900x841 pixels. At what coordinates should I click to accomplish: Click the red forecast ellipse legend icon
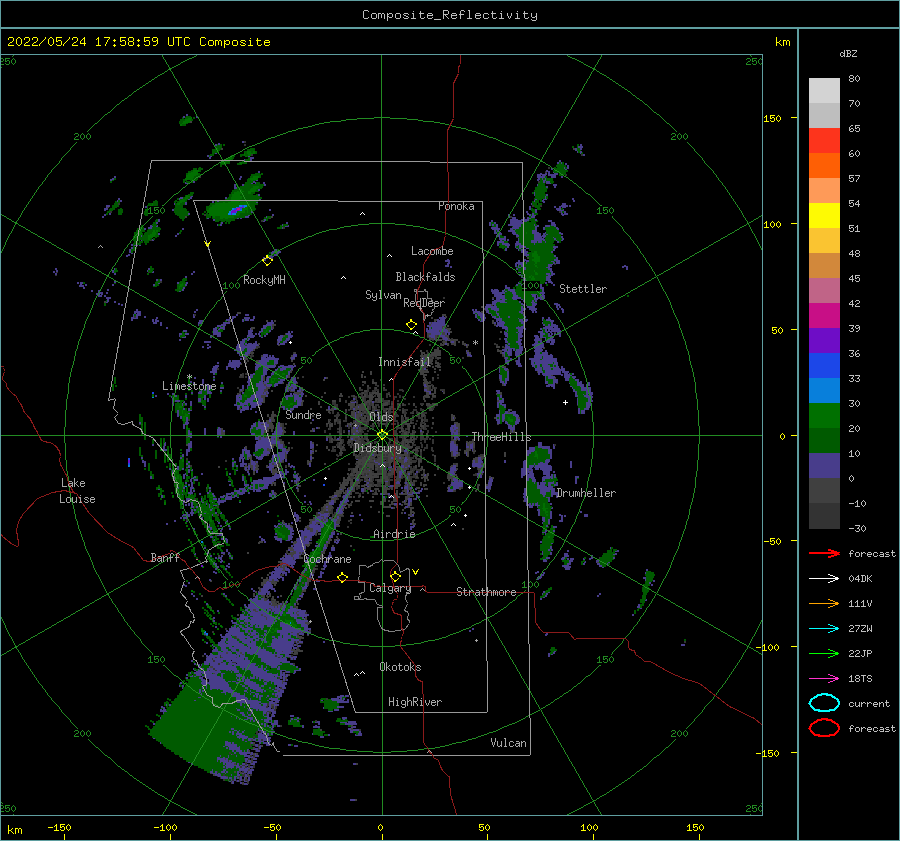824,728
